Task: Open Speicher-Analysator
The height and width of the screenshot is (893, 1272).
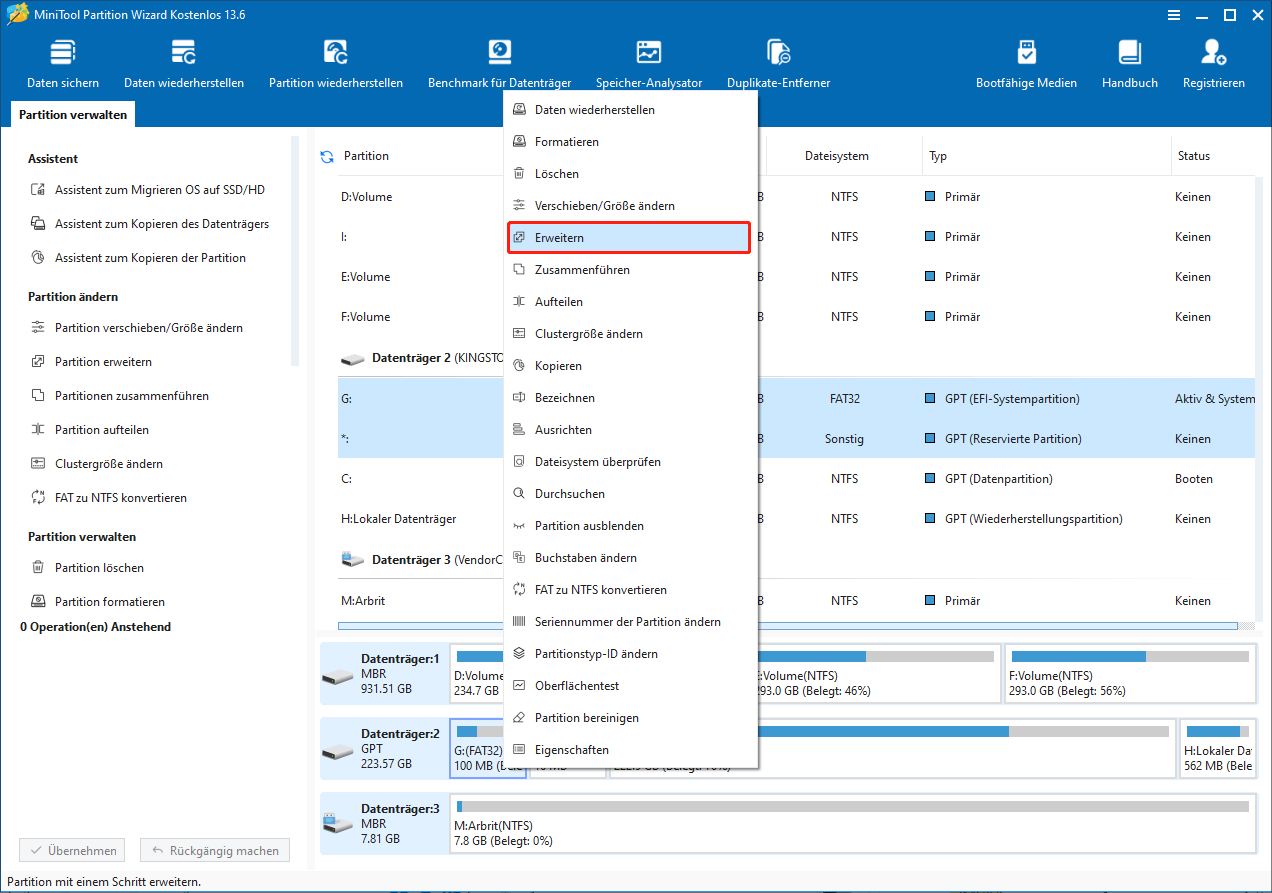Action: point(649,64)
